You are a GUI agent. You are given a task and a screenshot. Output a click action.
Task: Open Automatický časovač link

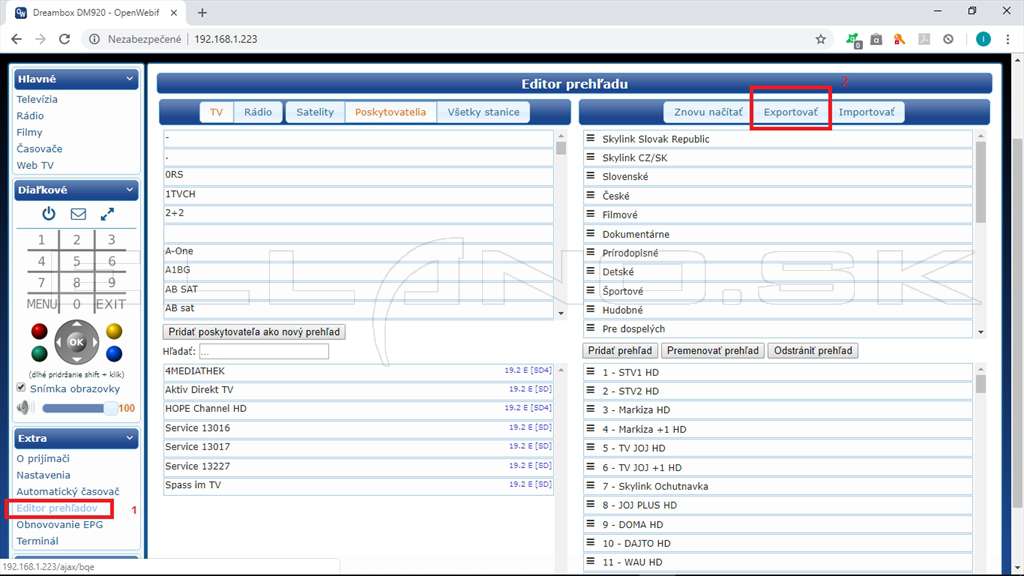[68, 491]
